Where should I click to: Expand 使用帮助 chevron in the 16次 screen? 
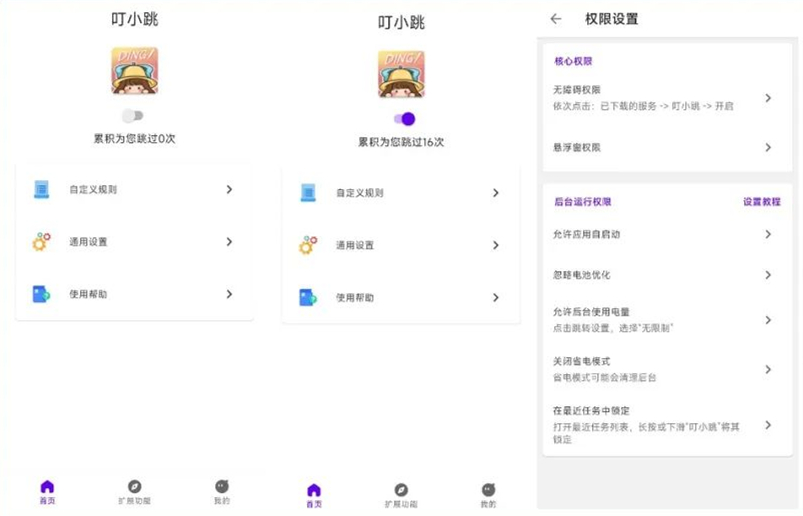496,297
